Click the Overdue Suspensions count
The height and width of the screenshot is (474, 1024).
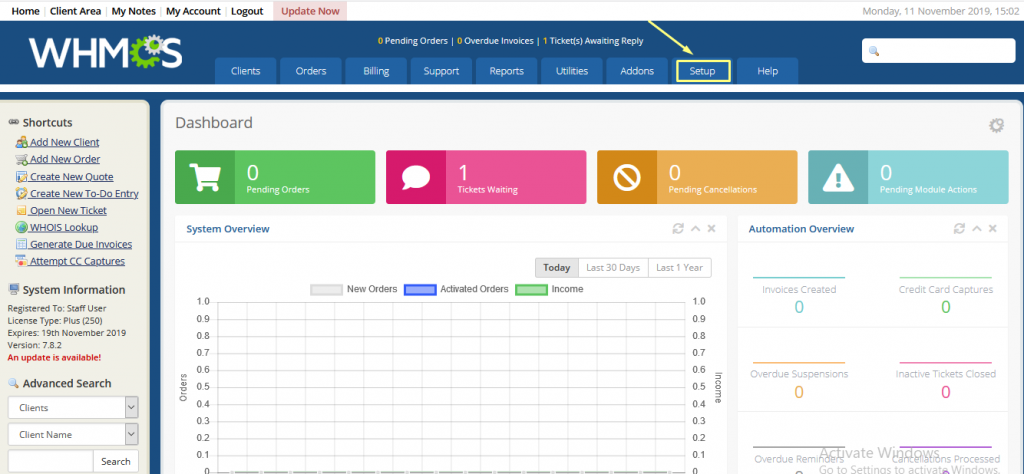coord(799,392)
